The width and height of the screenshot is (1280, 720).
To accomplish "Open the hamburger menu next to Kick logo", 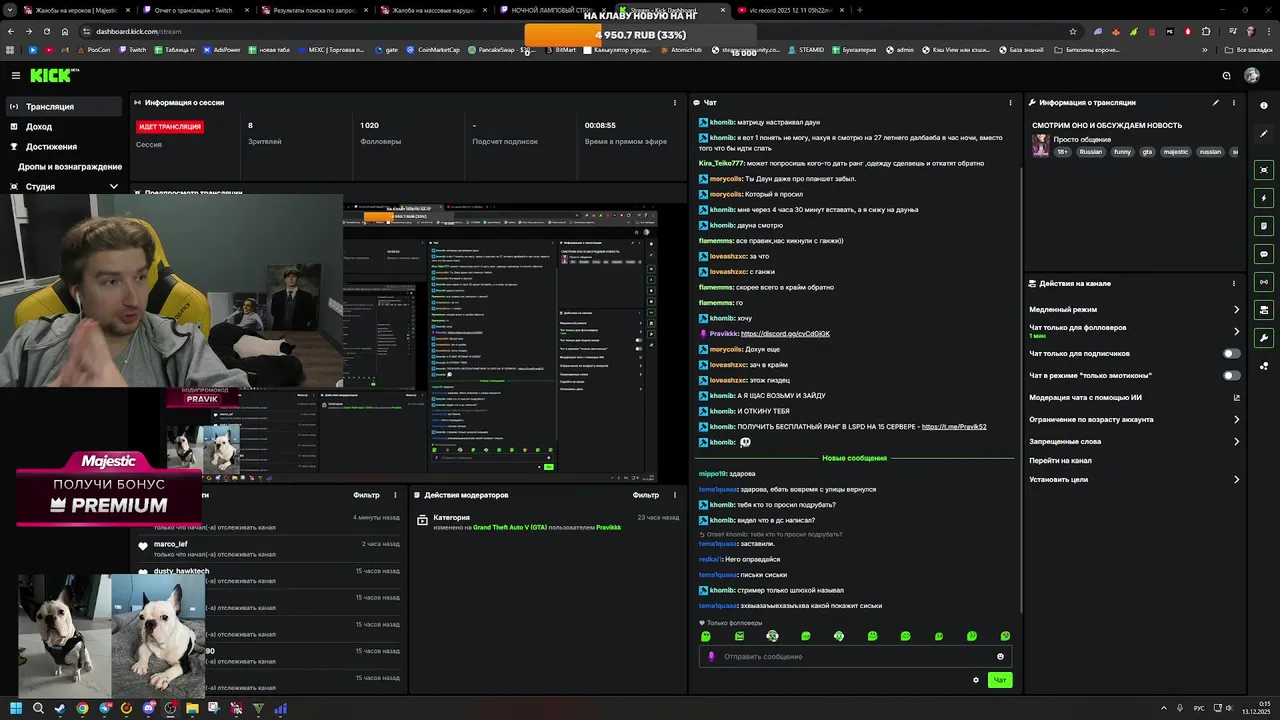I will pyautogui.click(x=15, y=75).
